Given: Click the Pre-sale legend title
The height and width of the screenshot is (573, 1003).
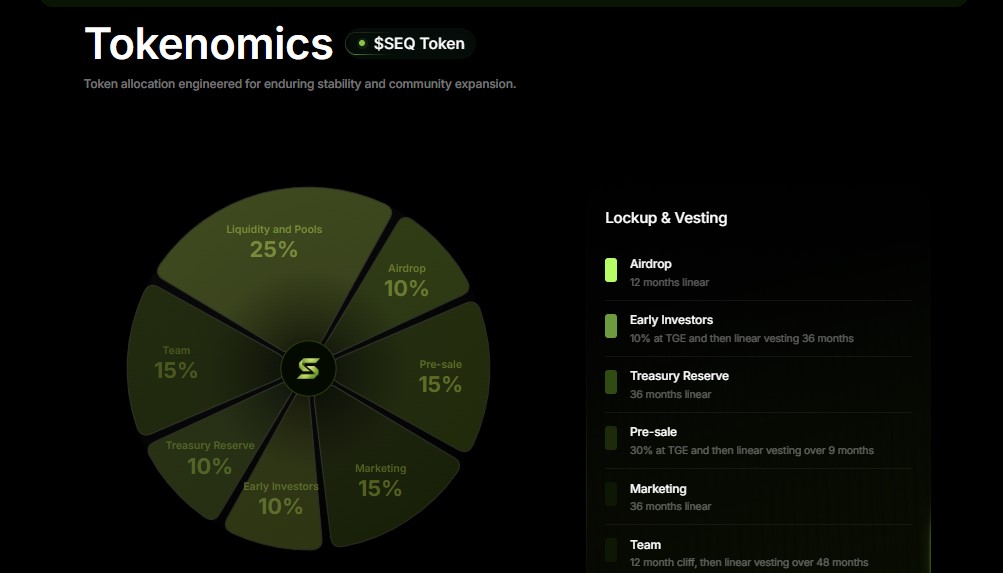Looking at the screenshot, I should pos(653,432).
